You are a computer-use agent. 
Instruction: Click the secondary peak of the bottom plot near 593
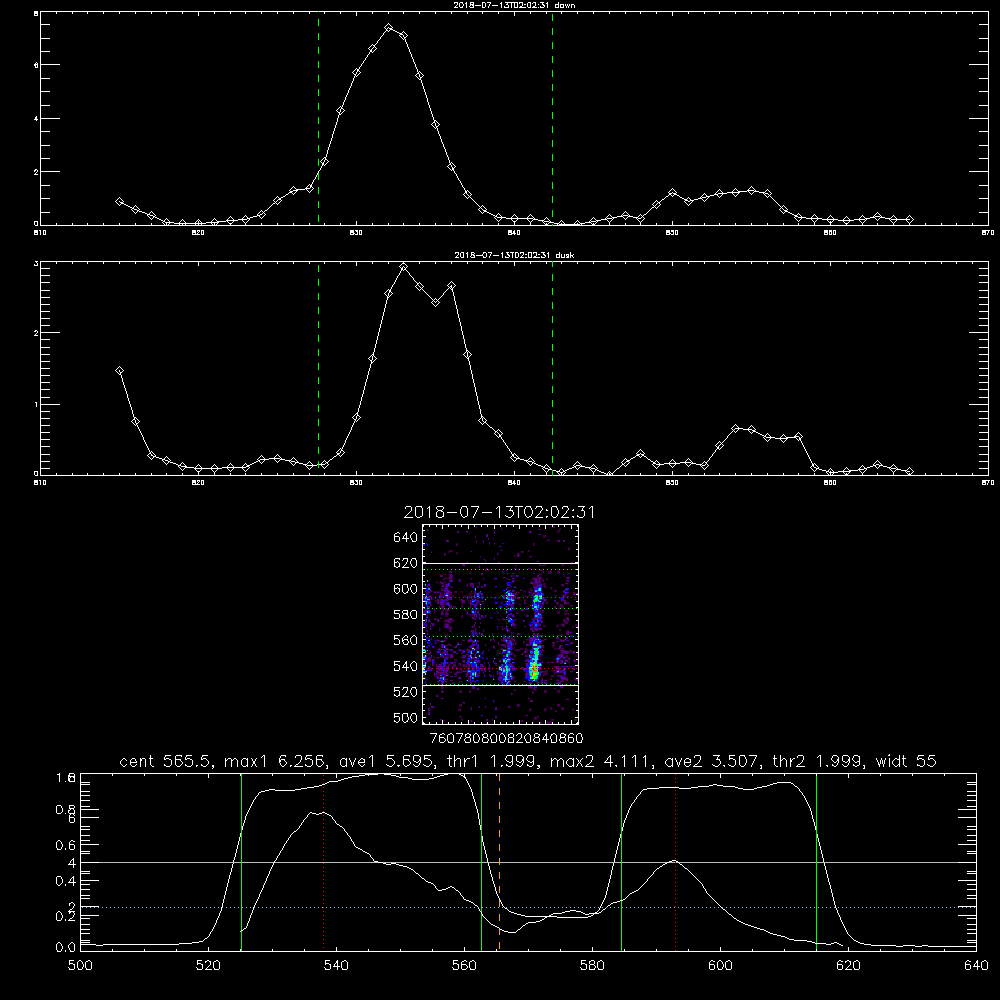(x=675, y=861)
